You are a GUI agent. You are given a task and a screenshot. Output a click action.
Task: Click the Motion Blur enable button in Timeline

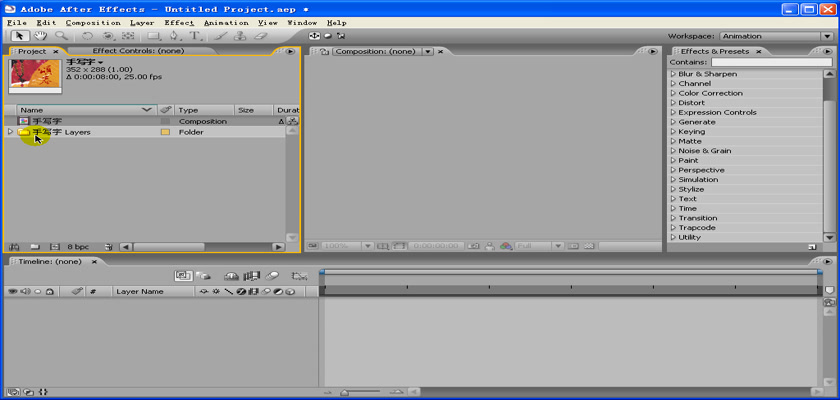pyautogui.click(x=273, y=276)
